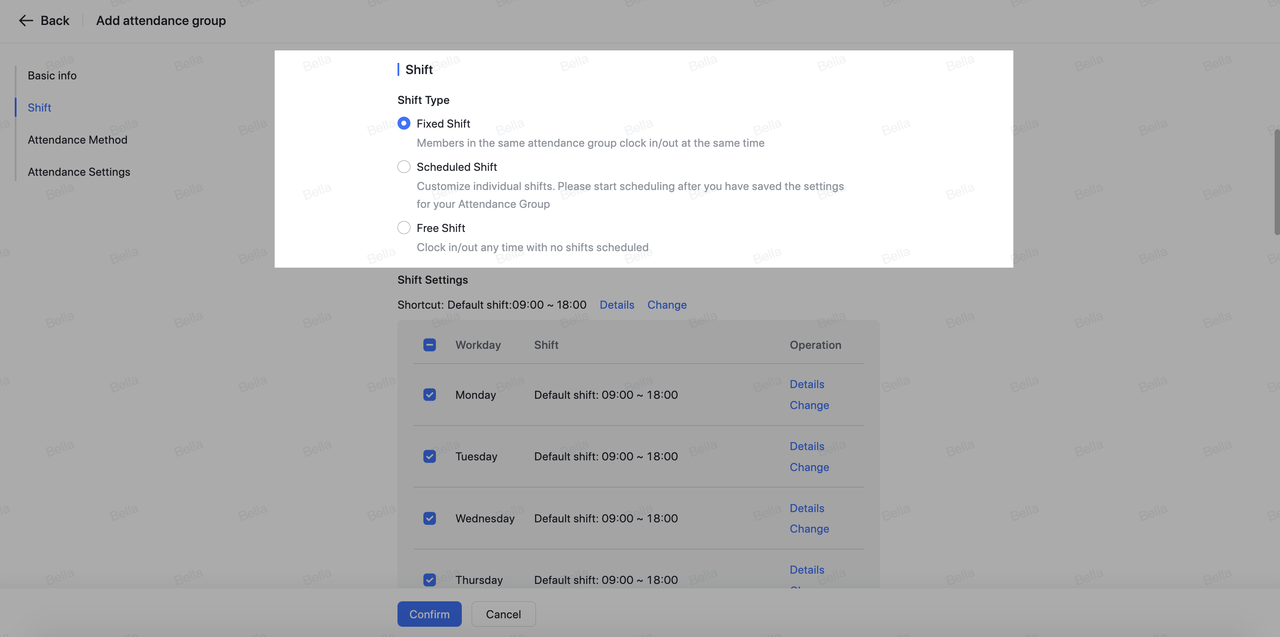Image resolution: width=1280 pixels, height=637 pixels.
Task: Jump to Attendance Settings section
Action: (79, 172)
